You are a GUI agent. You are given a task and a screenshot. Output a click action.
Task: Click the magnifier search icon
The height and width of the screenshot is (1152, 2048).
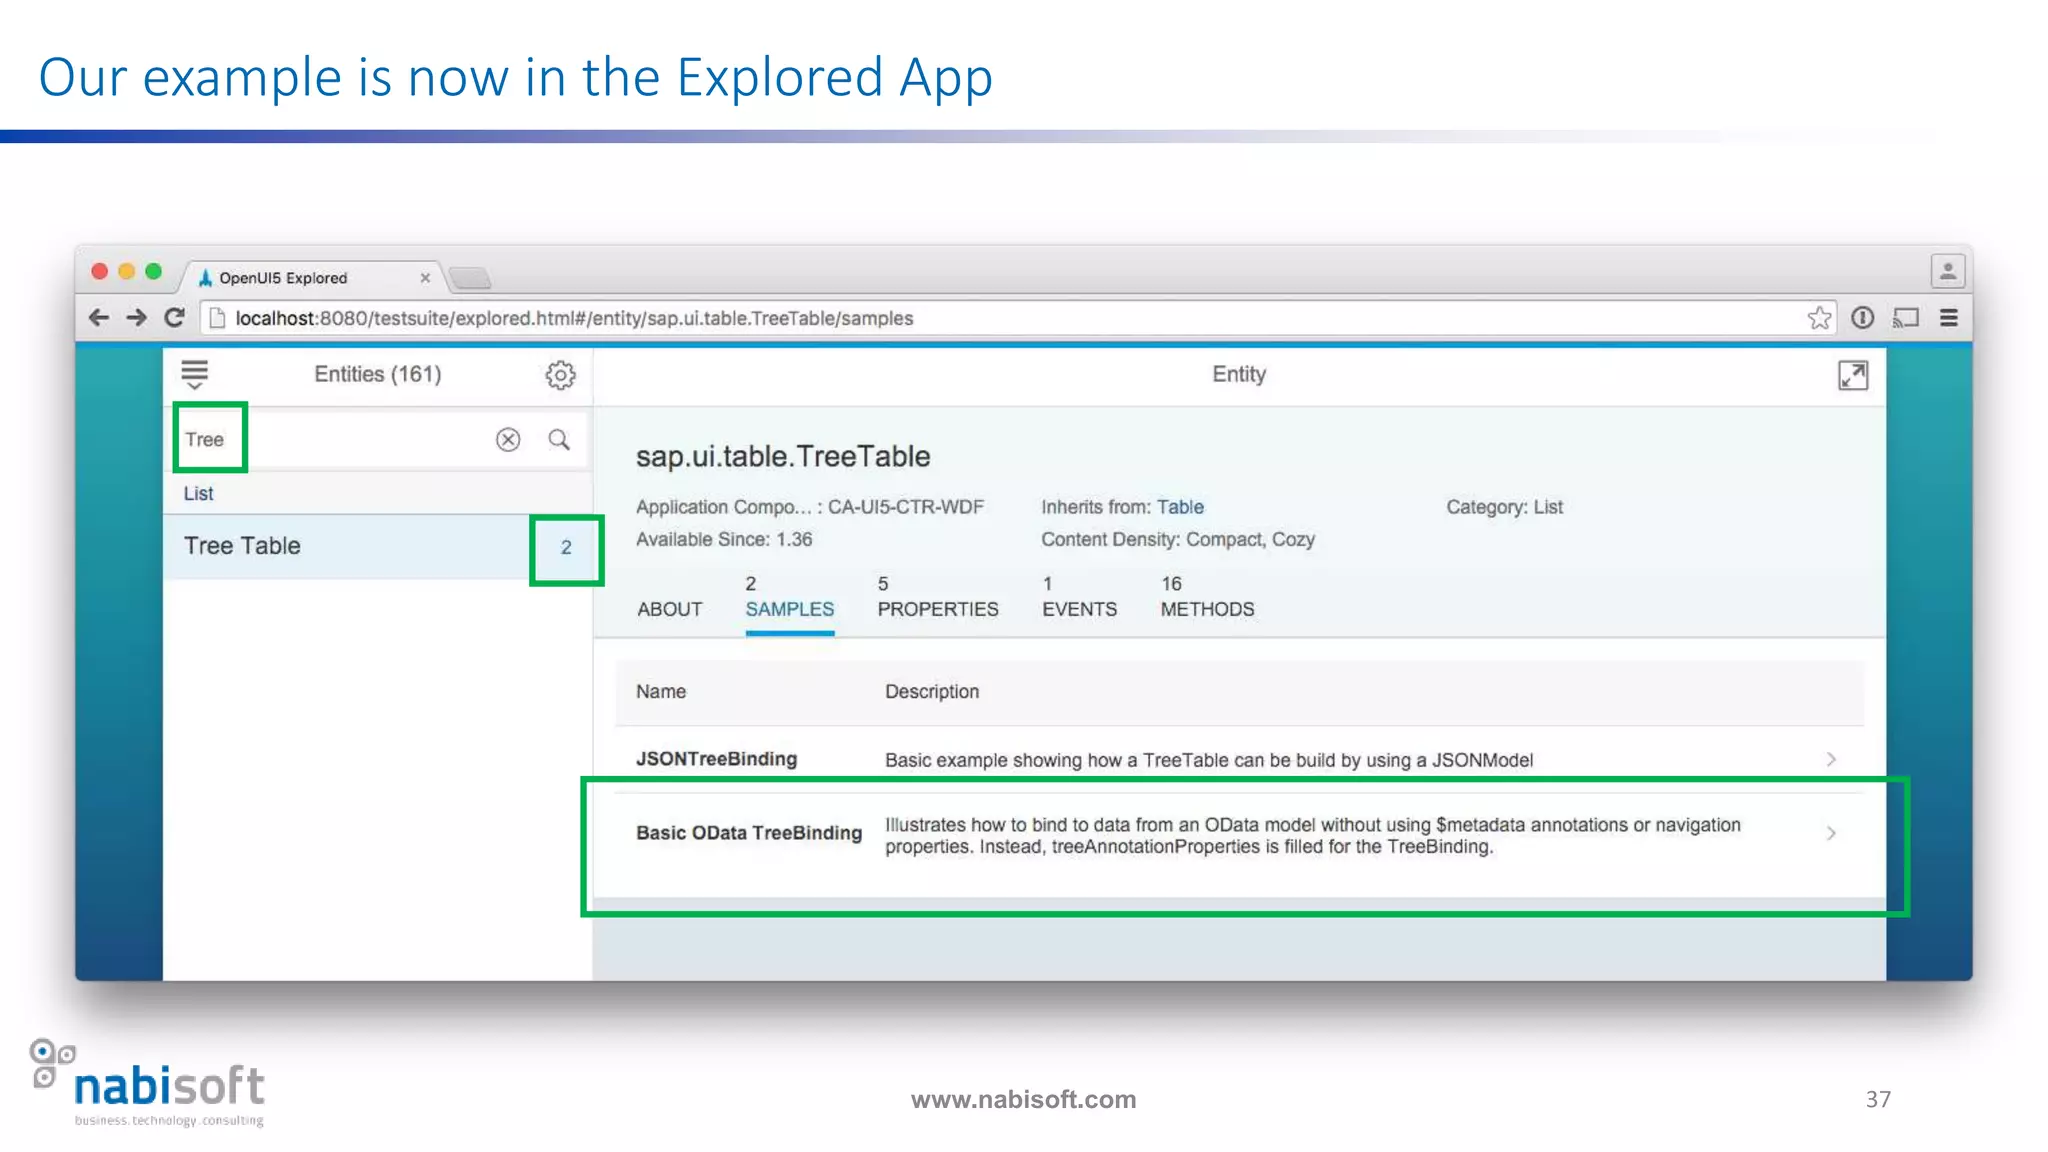tap(559, 440)
